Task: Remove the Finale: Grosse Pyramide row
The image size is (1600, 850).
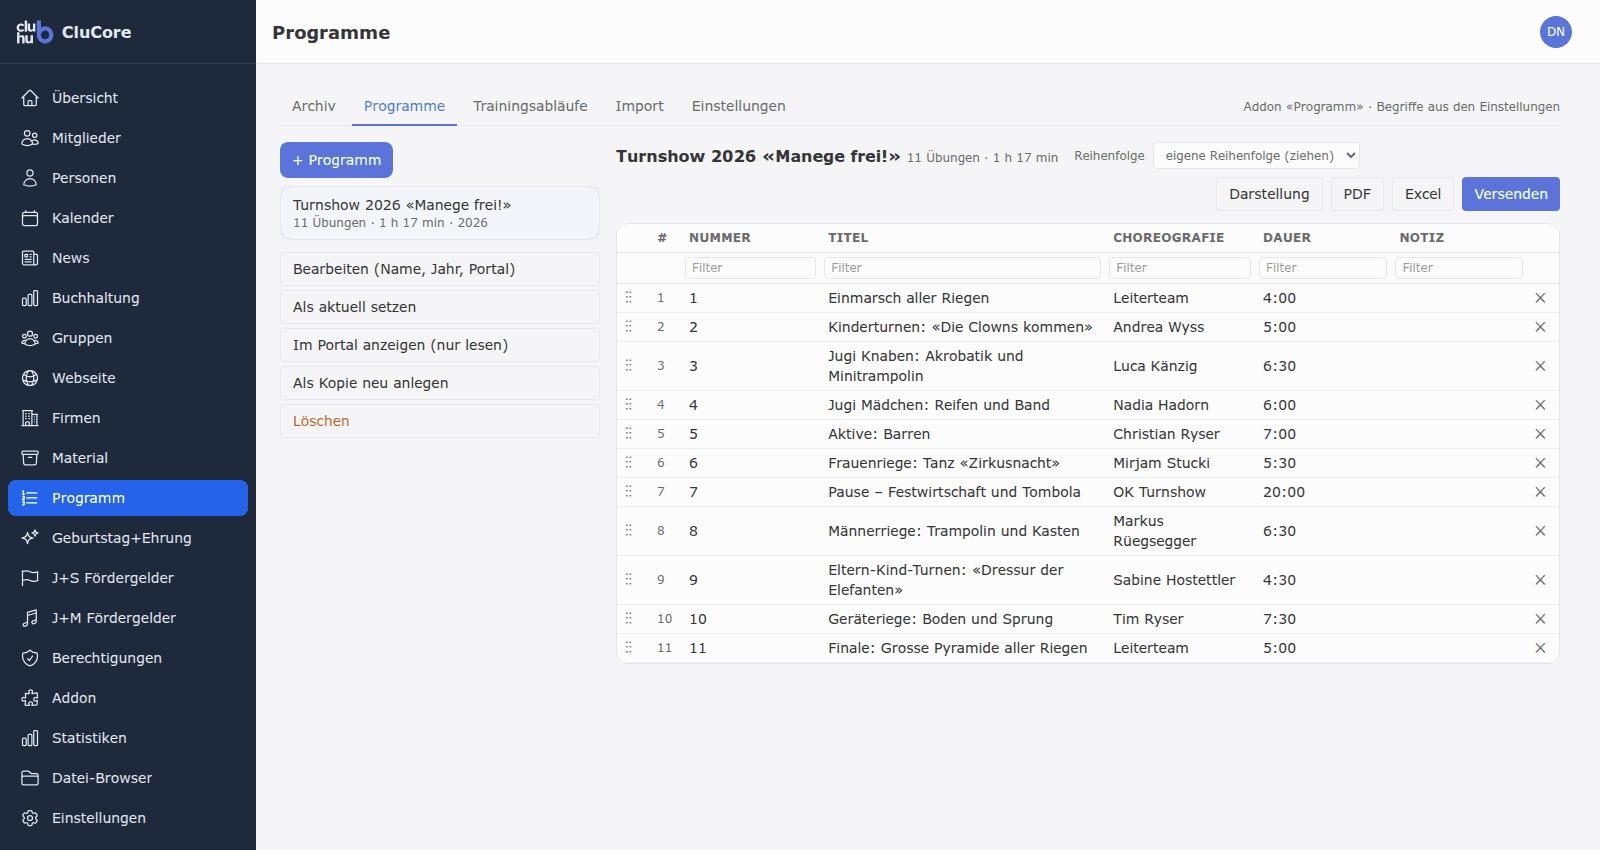Action: pyautogui.click(x=1540, y=648)
